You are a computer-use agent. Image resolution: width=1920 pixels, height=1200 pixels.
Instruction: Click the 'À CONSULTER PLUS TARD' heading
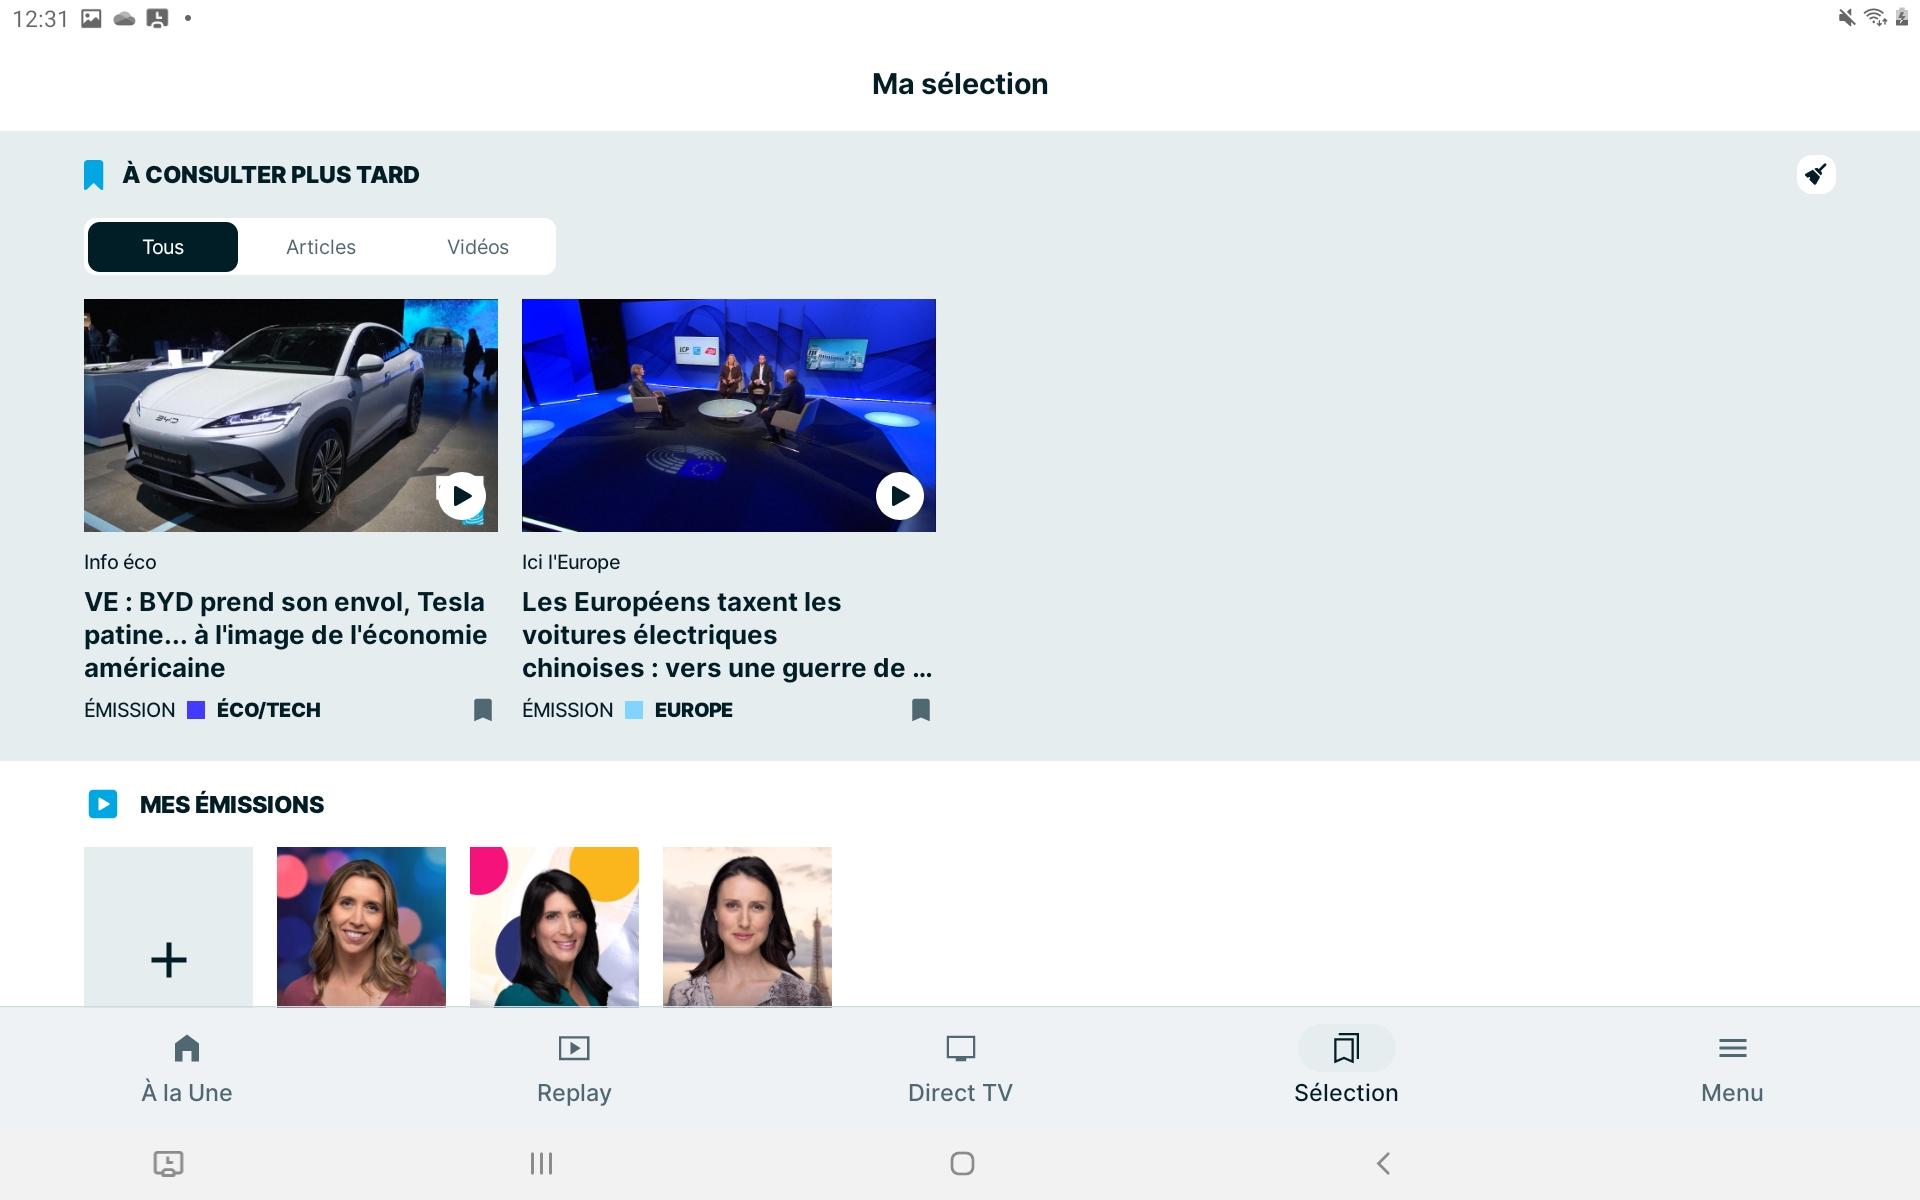(x=271, y=175)
